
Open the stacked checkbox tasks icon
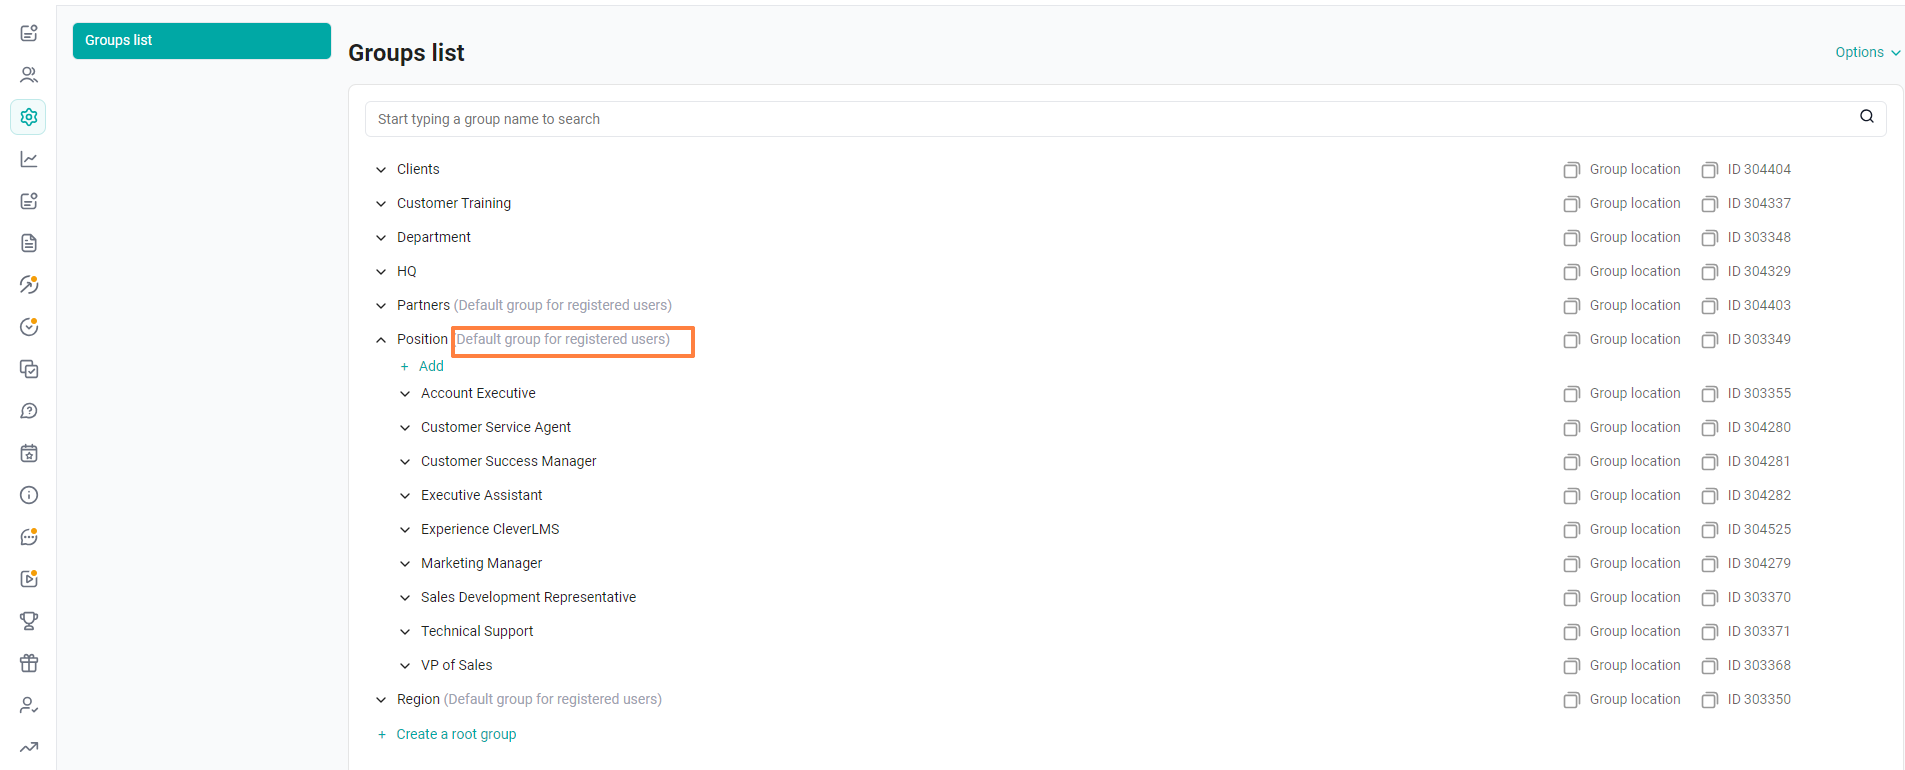[x=29, y=369]
